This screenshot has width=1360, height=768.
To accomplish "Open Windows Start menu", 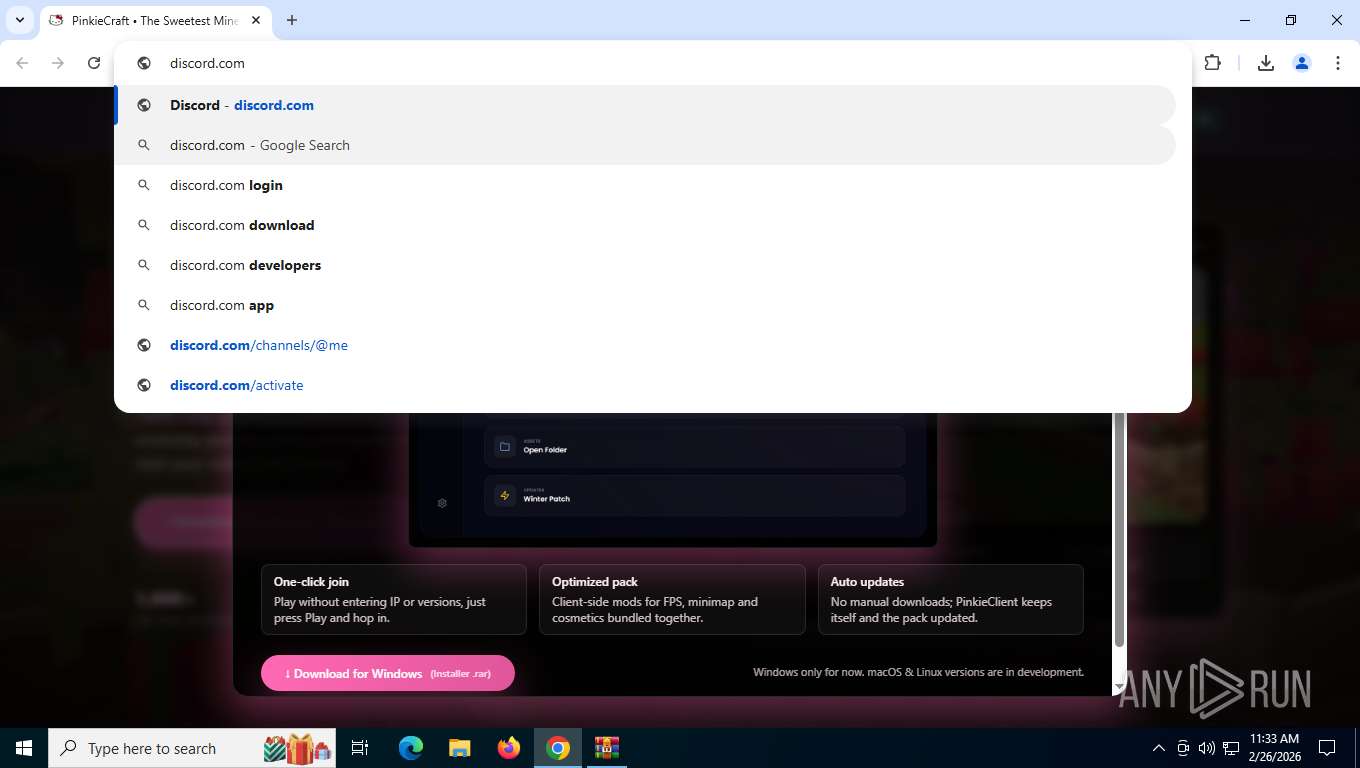I will pos(24,748).
